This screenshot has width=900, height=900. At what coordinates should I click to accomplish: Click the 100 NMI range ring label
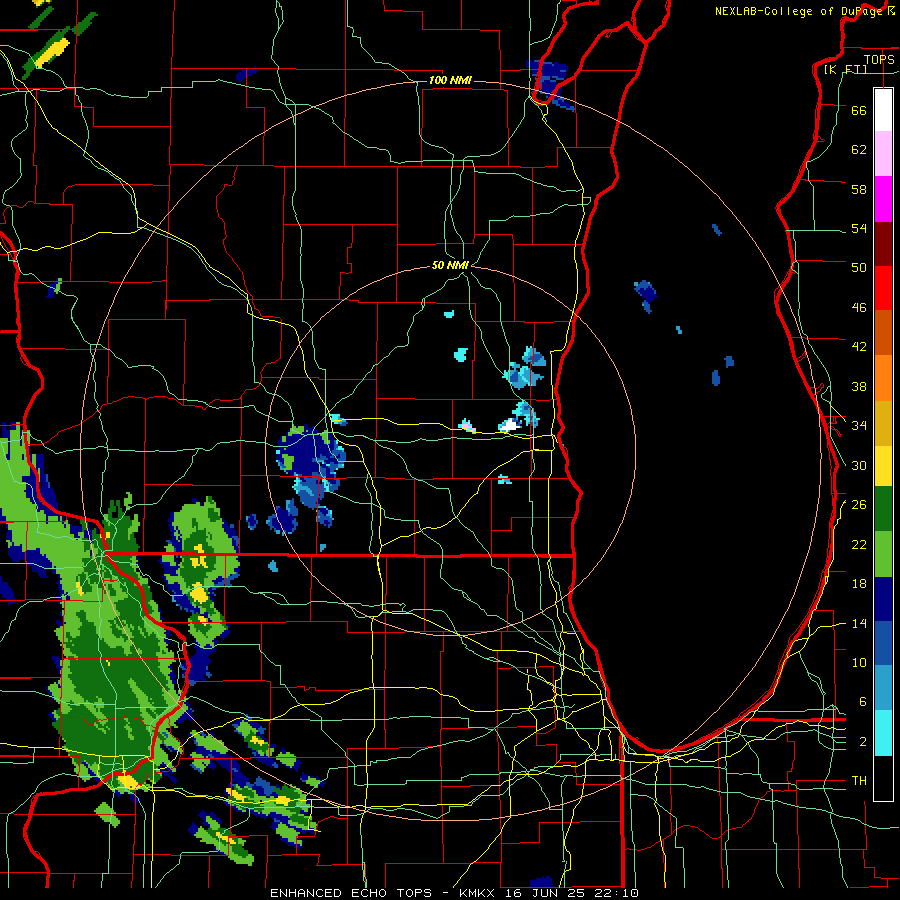point(450,80)
